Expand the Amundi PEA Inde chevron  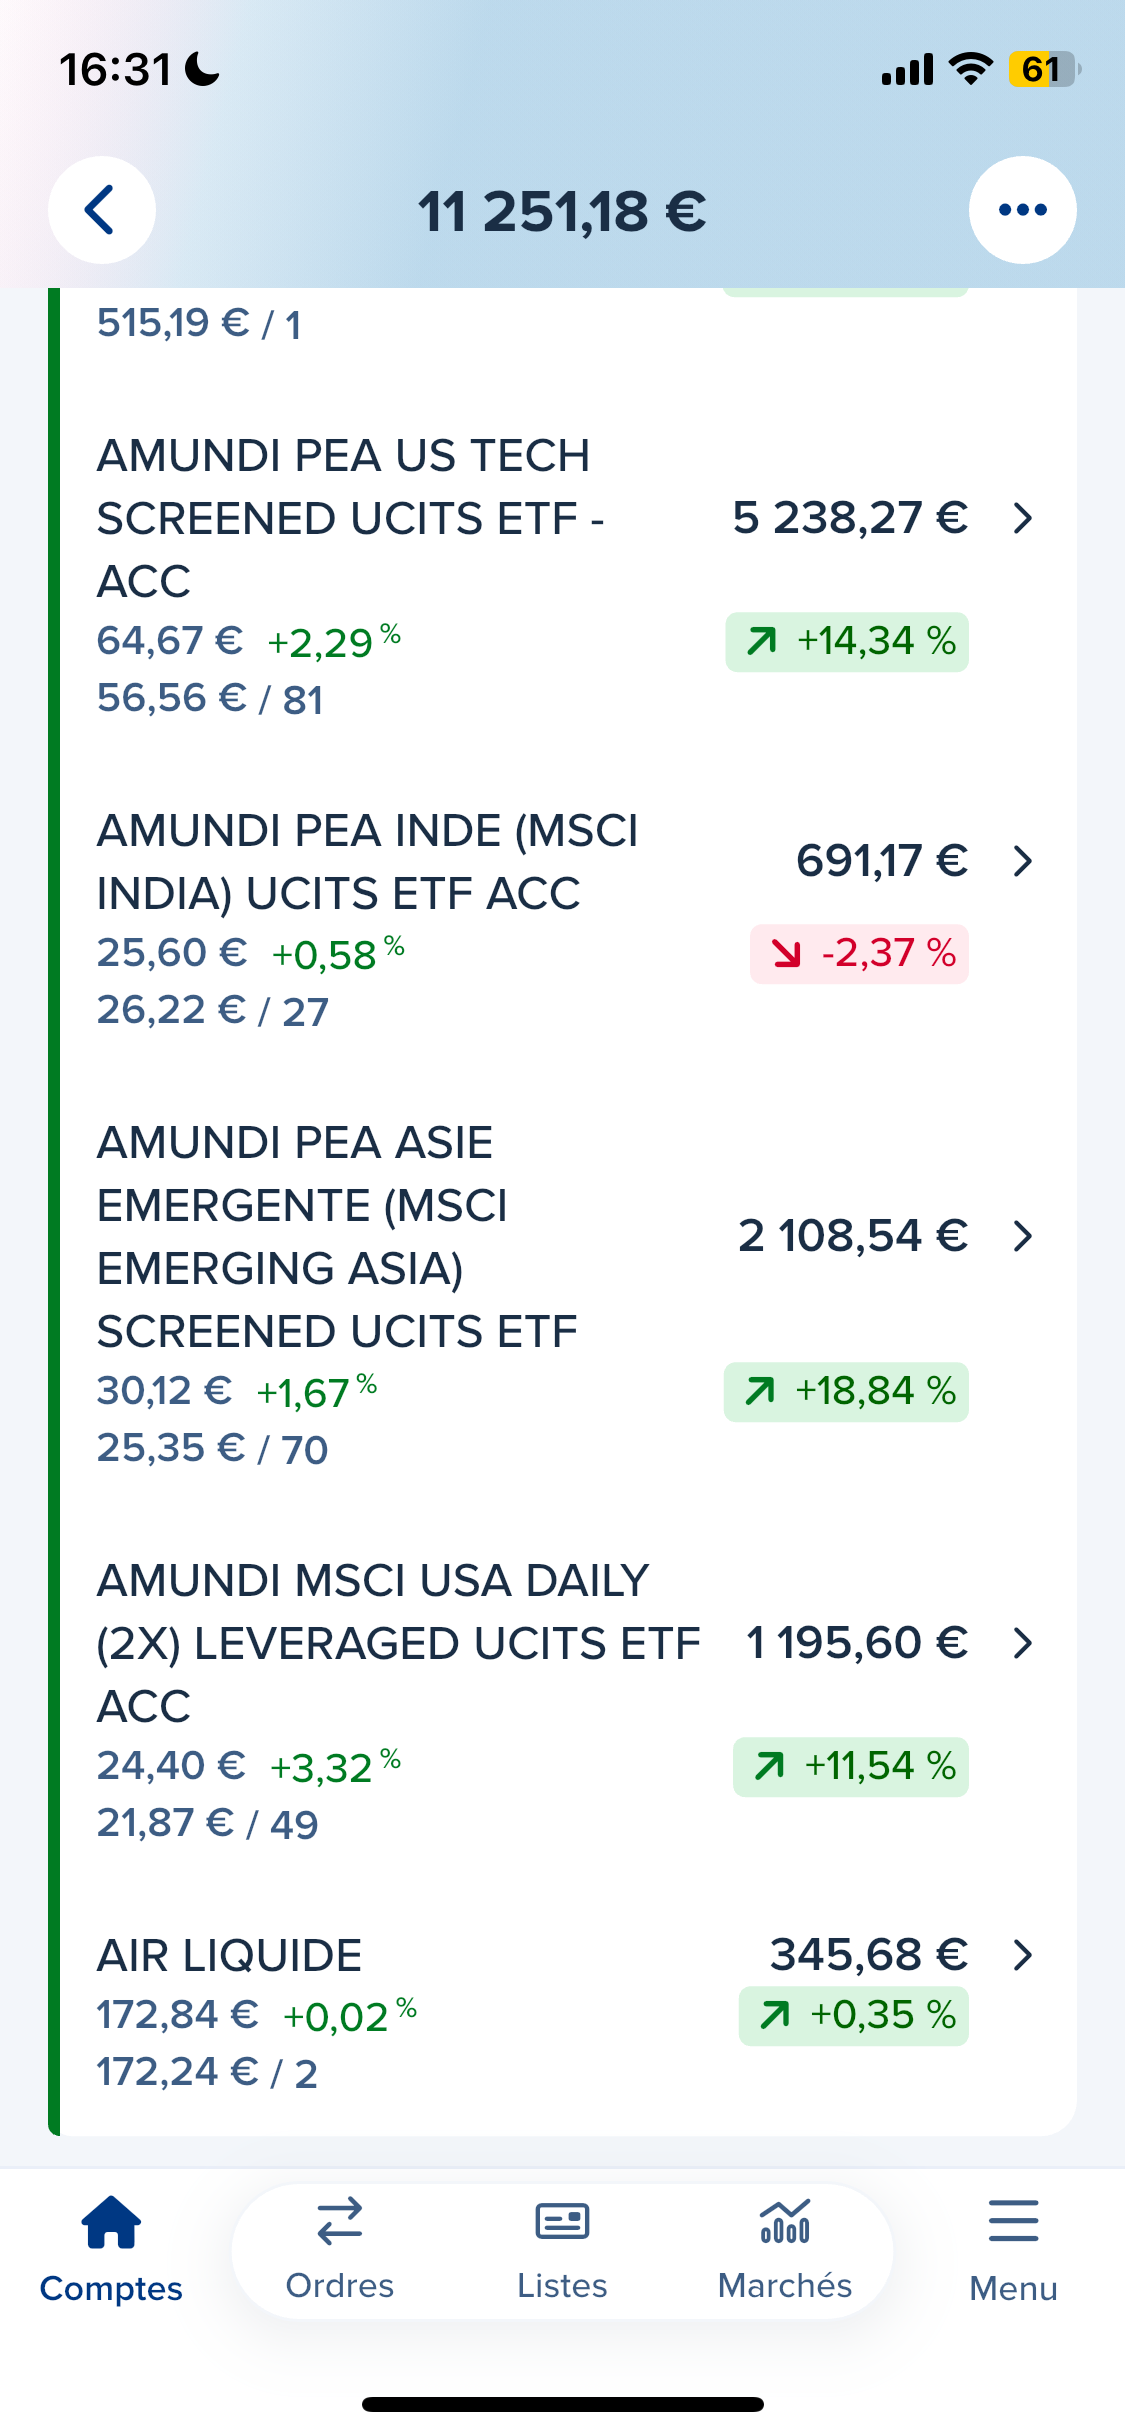click(x=1022, y=861)
